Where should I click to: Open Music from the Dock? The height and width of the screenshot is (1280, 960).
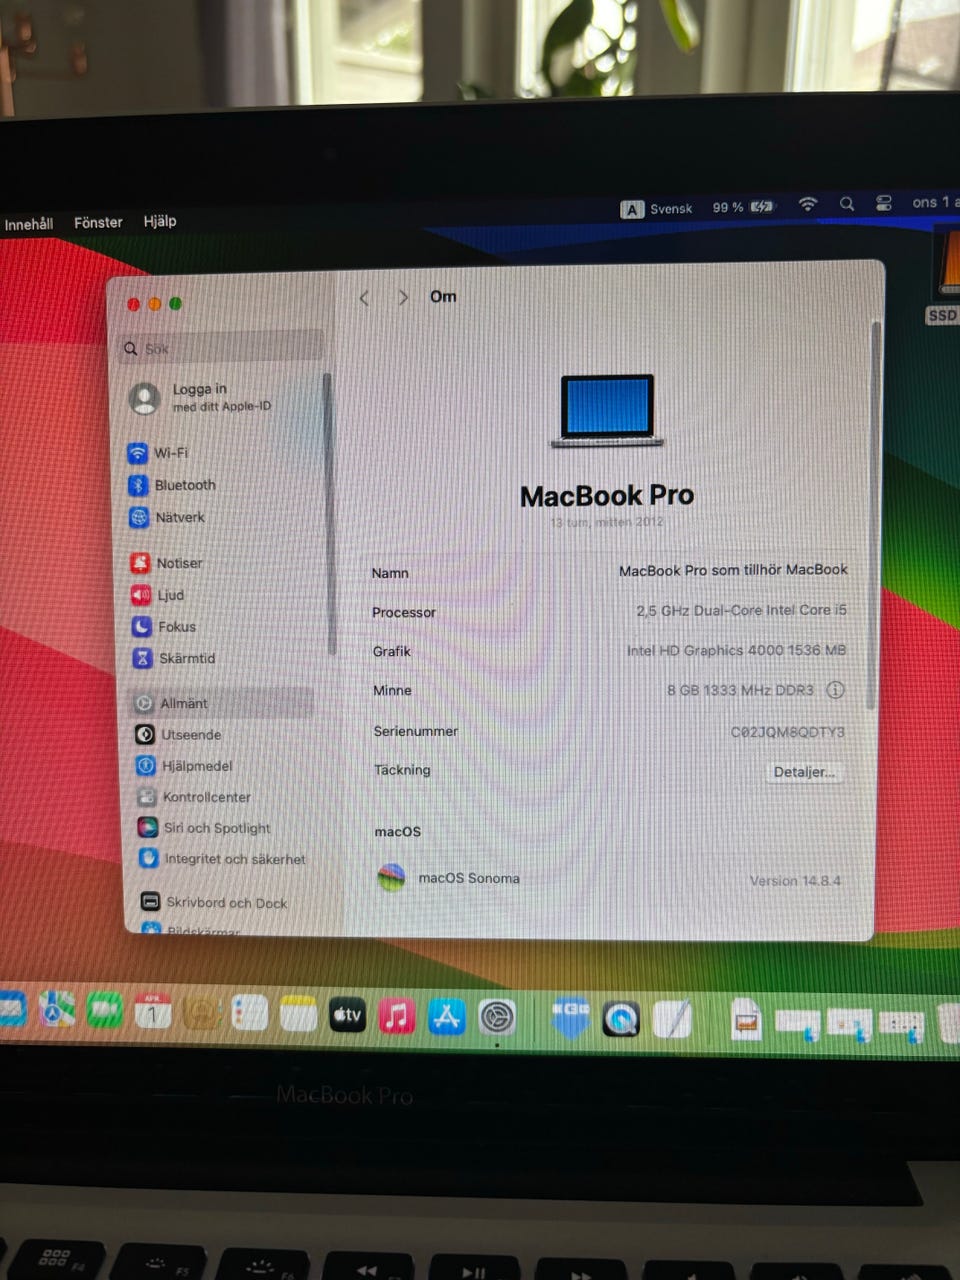click(x=397, y=1016)
